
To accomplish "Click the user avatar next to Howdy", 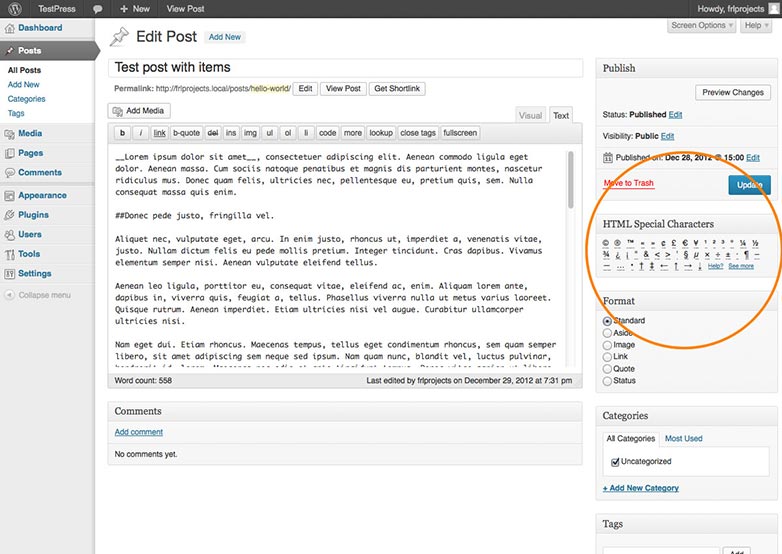I will [x=774, y=8].
